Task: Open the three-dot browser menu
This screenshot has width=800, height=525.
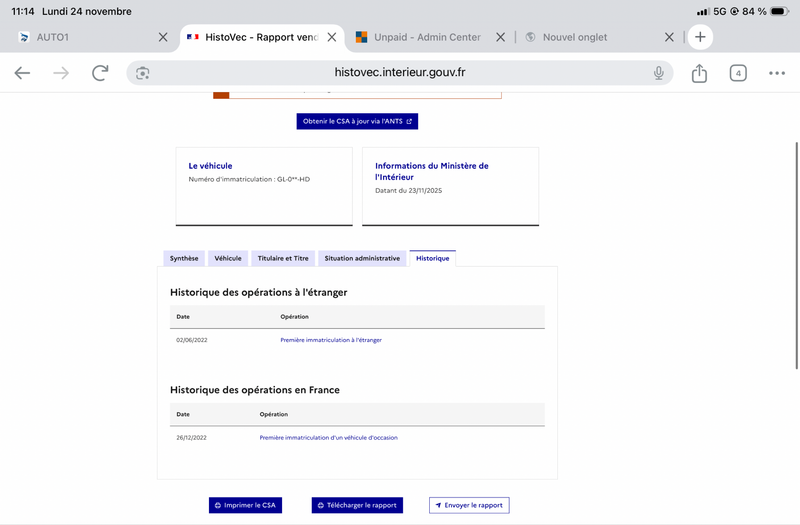Action: (x=777, y=73)
